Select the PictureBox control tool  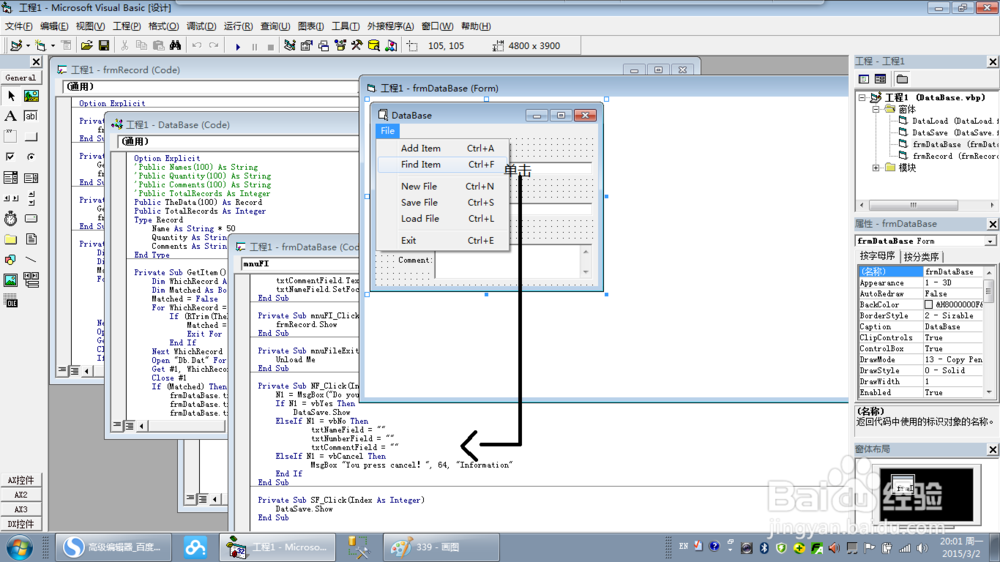31,96
